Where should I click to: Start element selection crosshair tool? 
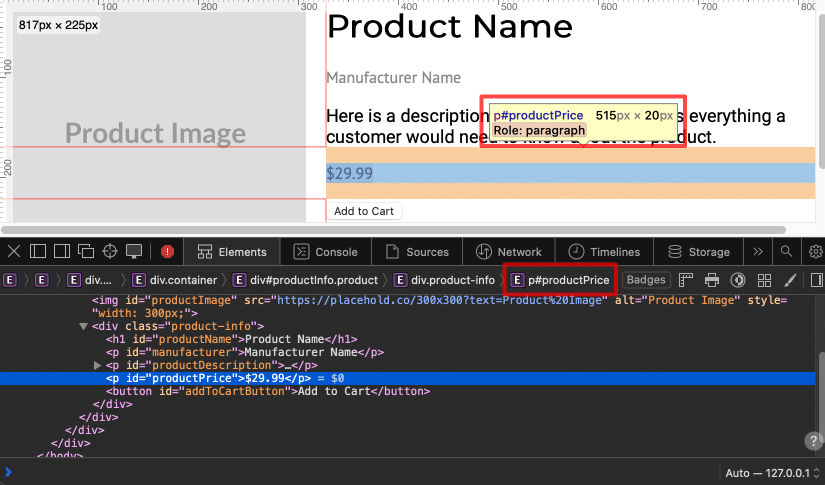tap(110, 251)
